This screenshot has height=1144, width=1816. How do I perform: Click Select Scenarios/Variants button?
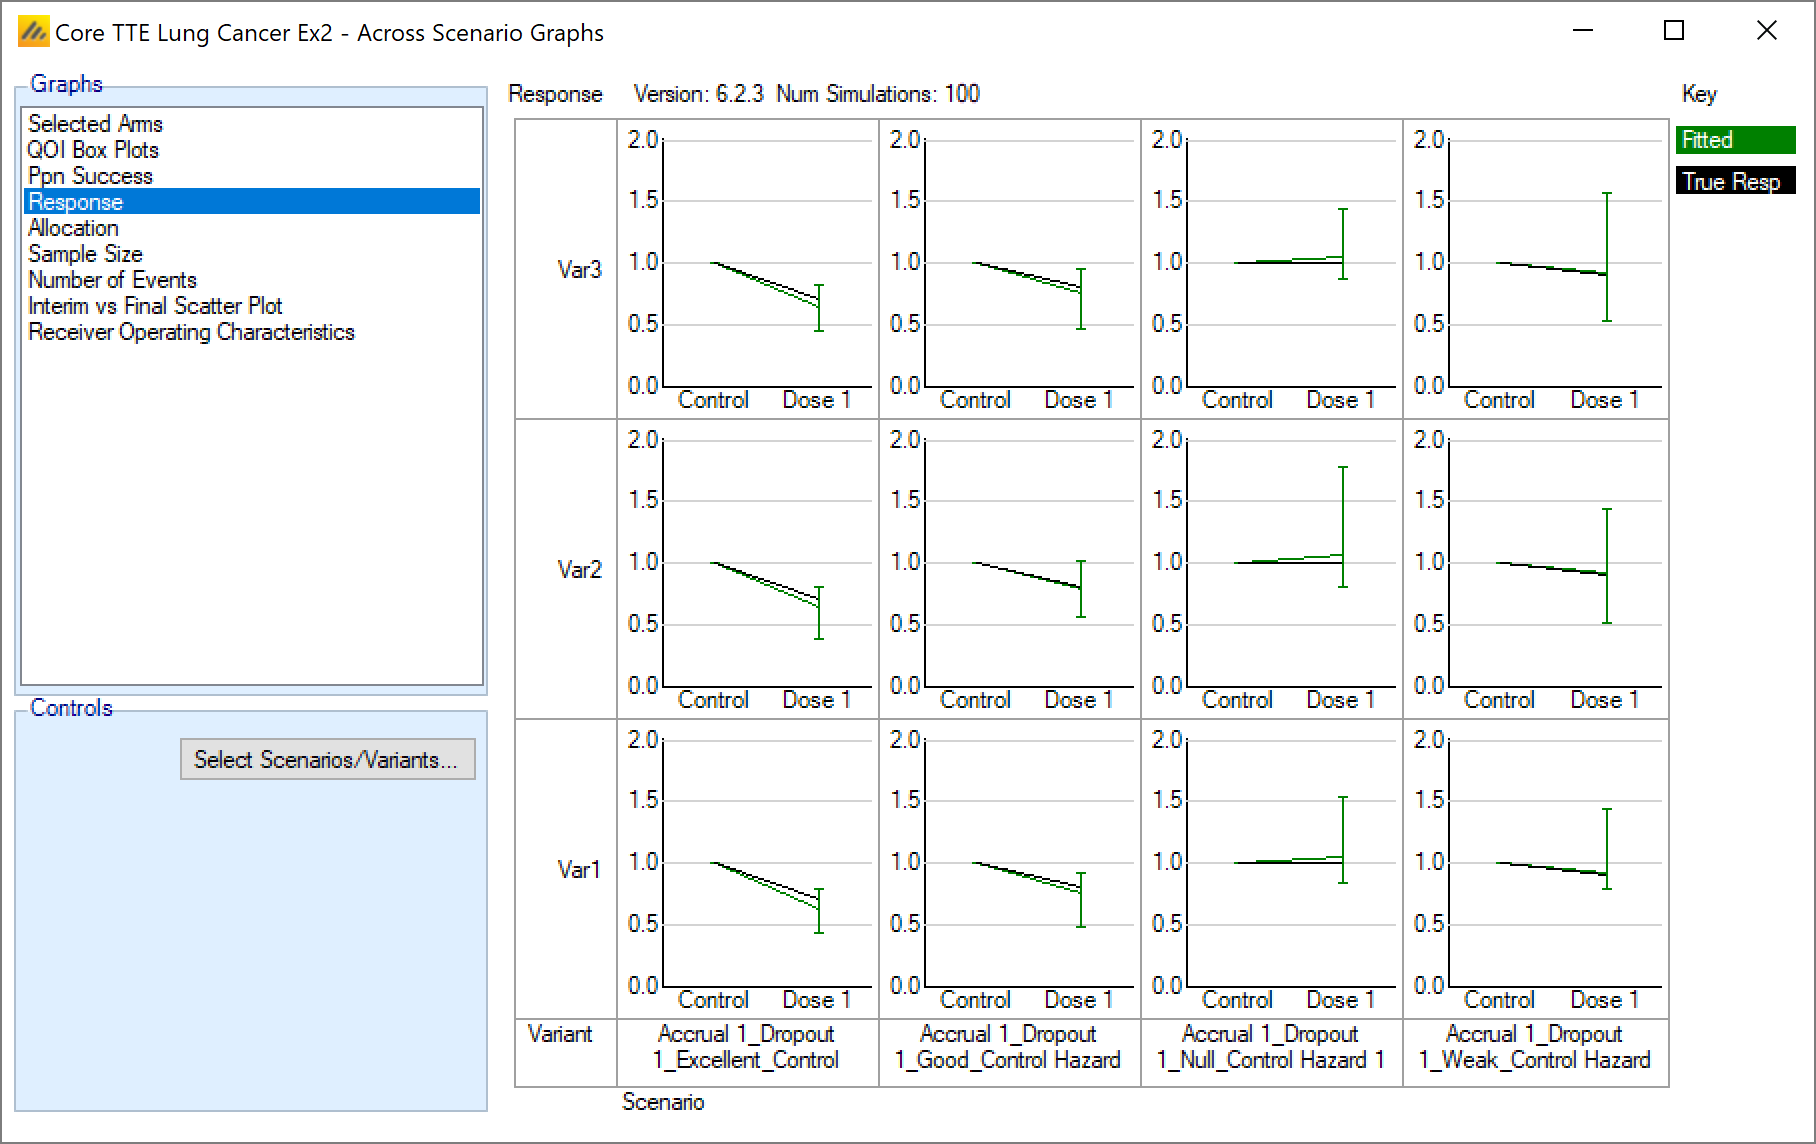[327, 759]
